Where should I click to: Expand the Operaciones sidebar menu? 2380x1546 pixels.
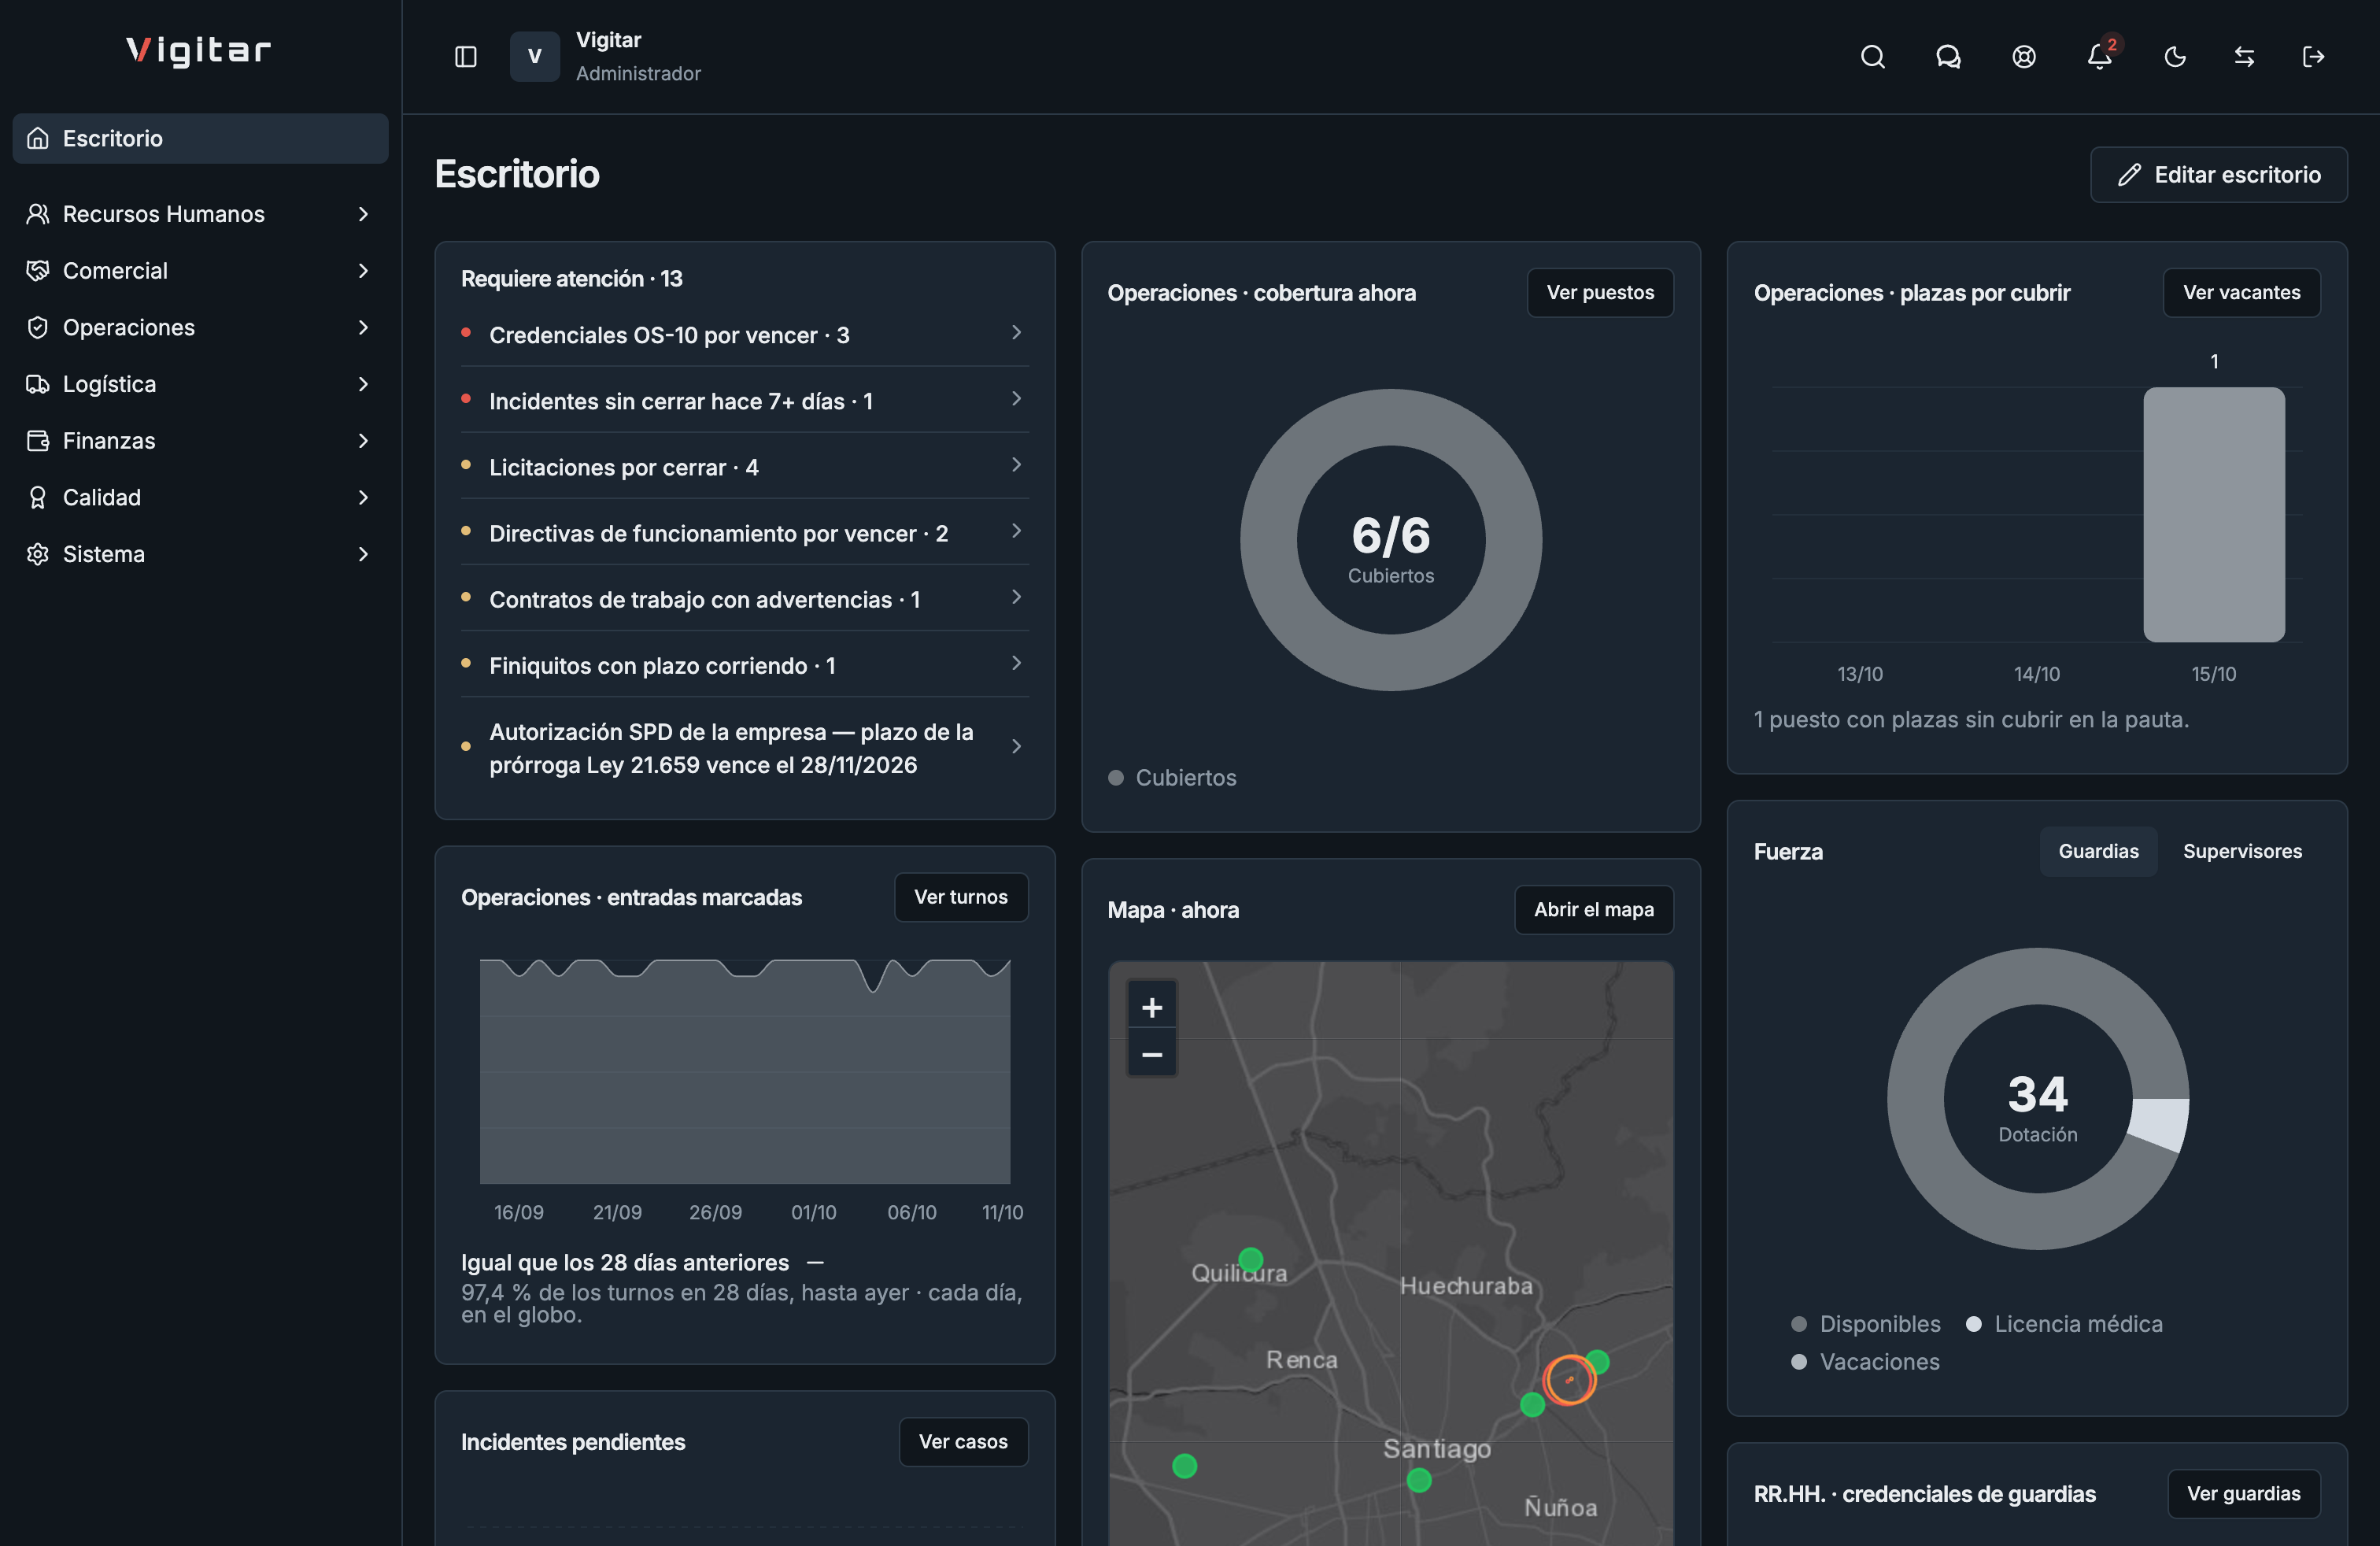(200, 327)
